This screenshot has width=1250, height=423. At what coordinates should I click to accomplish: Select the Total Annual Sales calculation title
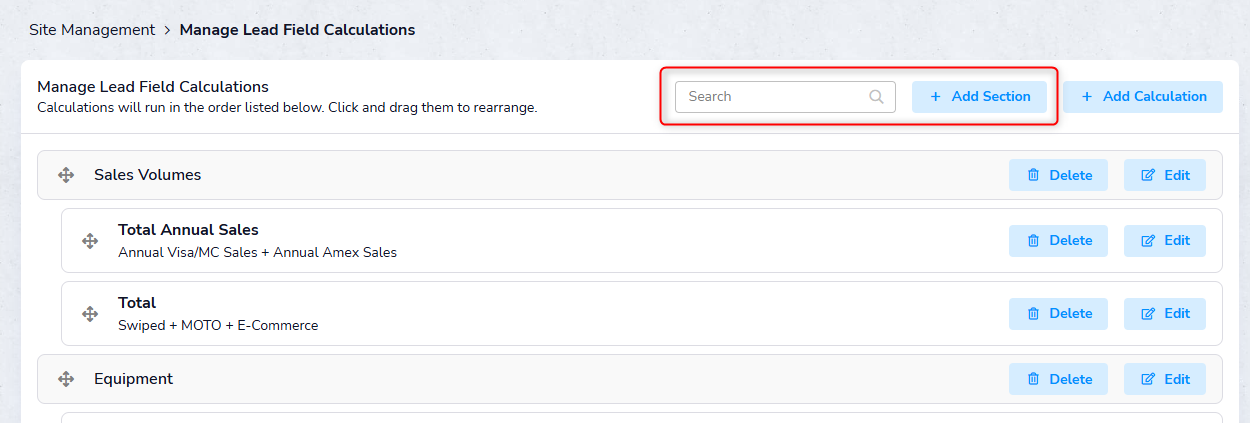[x=188, y=230]
